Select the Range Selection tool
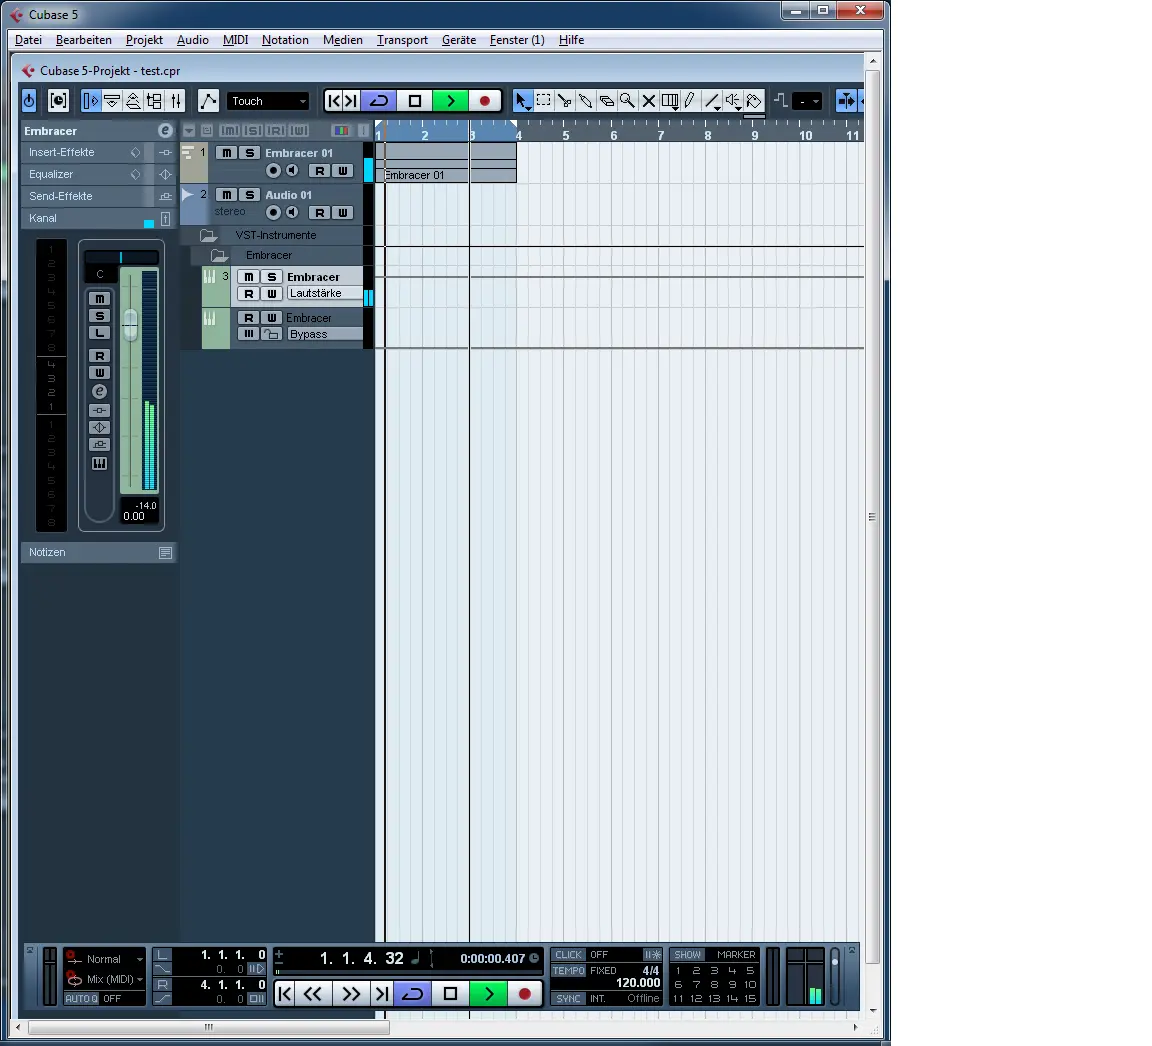 point(543,101)
